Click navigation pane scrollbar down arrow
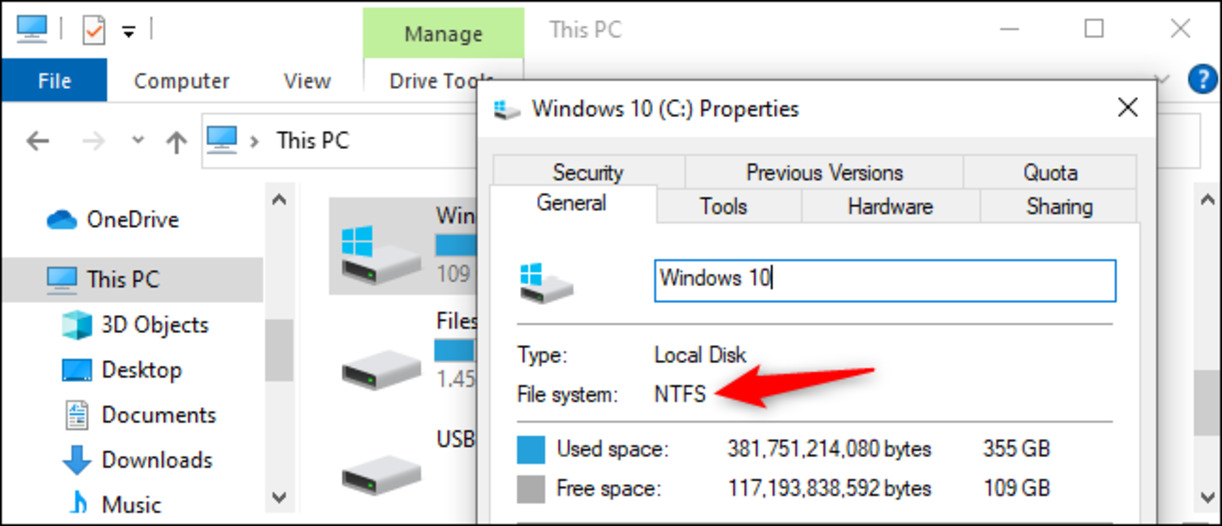Viewport: 1222px width, 526px height. click(280, 495)
